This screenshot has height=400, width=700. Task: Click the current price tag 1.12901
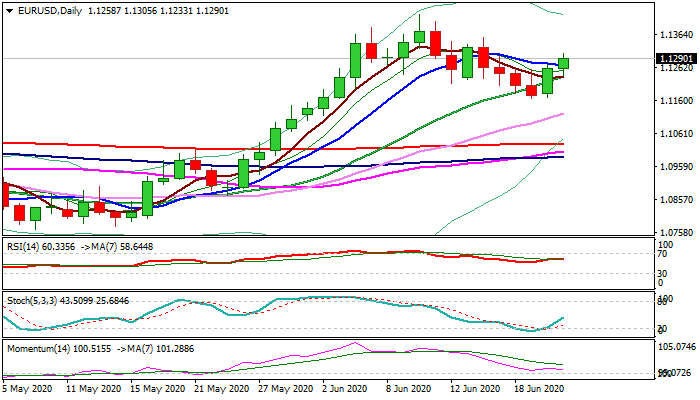coord(669,59)
